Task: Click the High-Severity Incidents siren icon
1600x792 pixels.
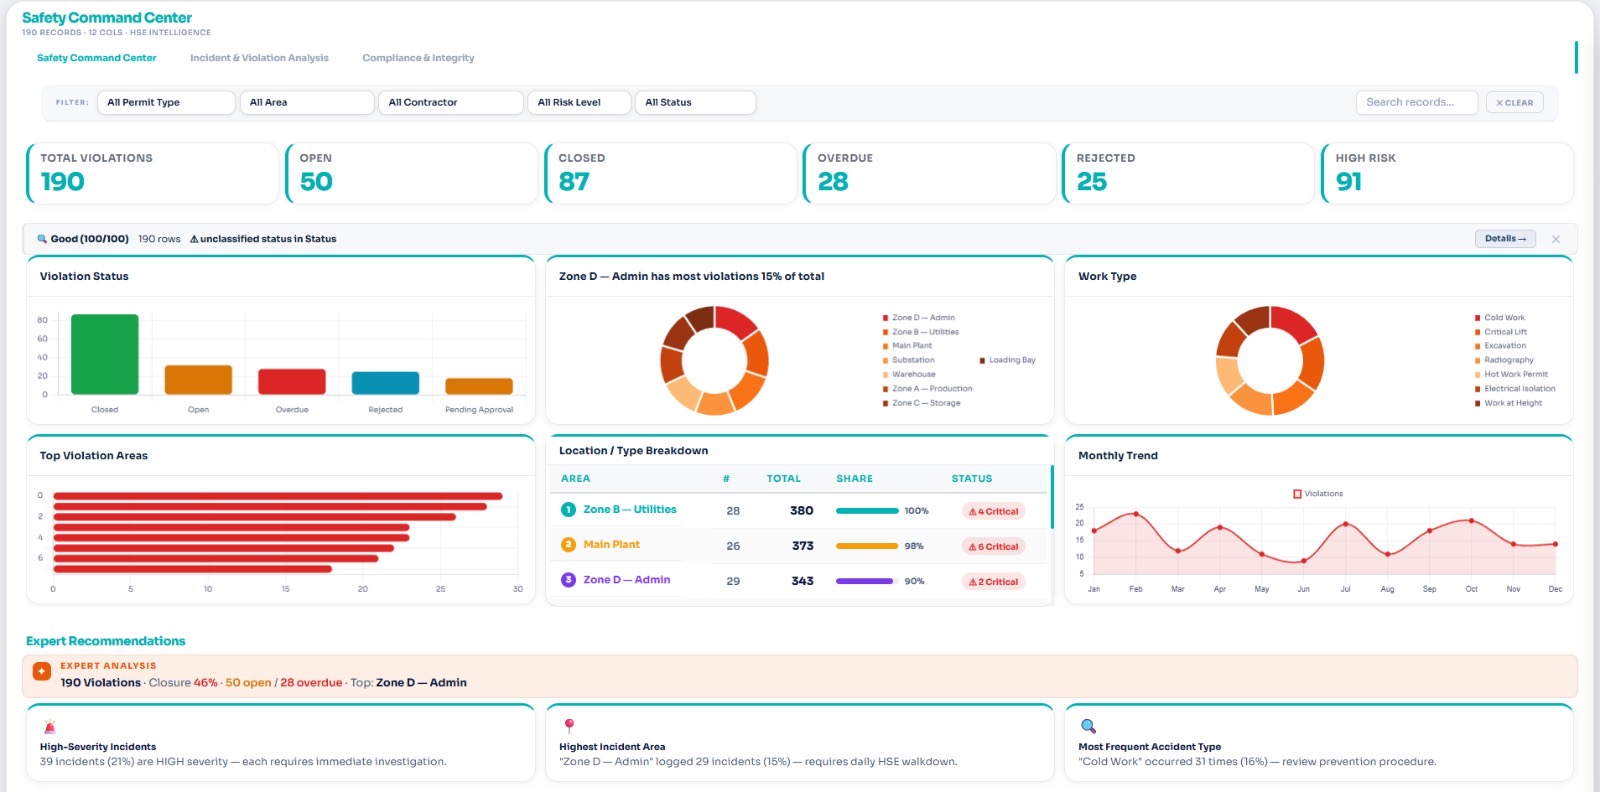Action: pos(49,727)
